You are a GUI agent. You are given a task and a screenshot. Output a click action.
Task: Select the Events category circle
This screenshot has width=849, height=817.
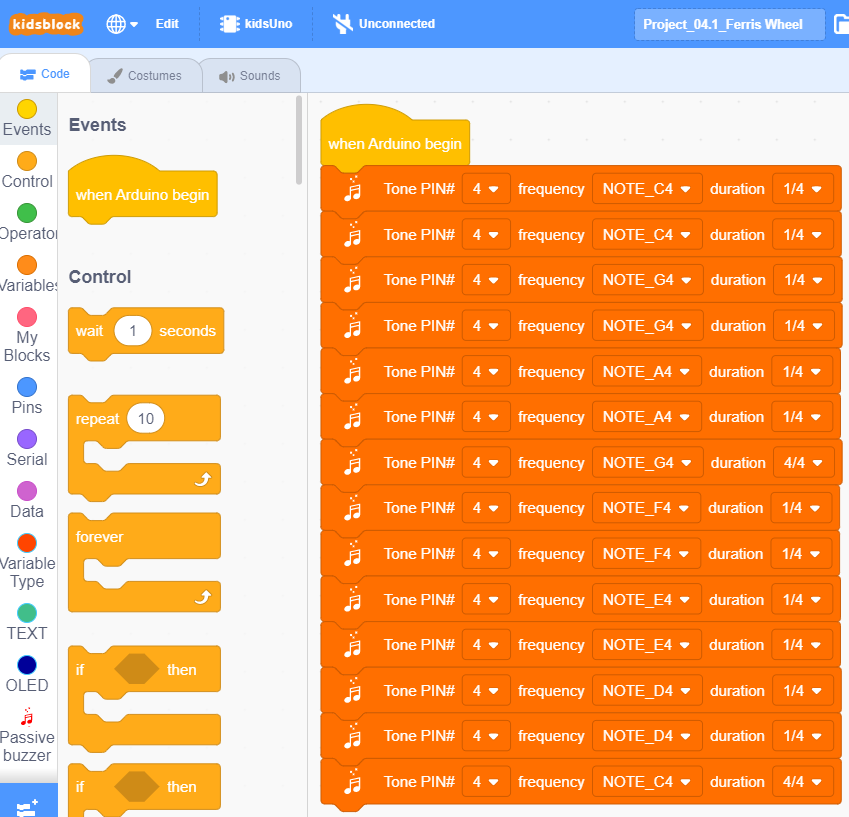point(27,109)
